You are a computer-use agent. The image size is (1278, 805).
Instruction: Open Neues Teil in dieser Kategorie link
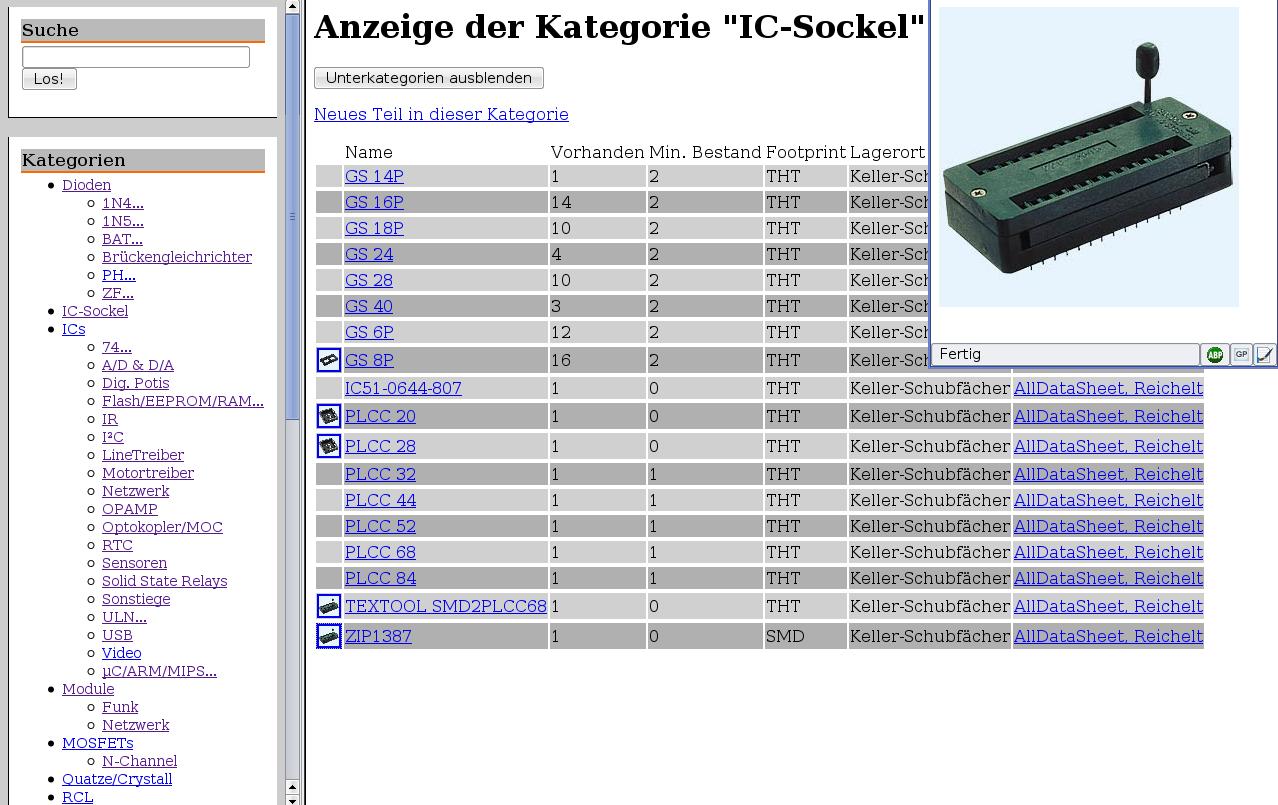(x=441, y=114)
